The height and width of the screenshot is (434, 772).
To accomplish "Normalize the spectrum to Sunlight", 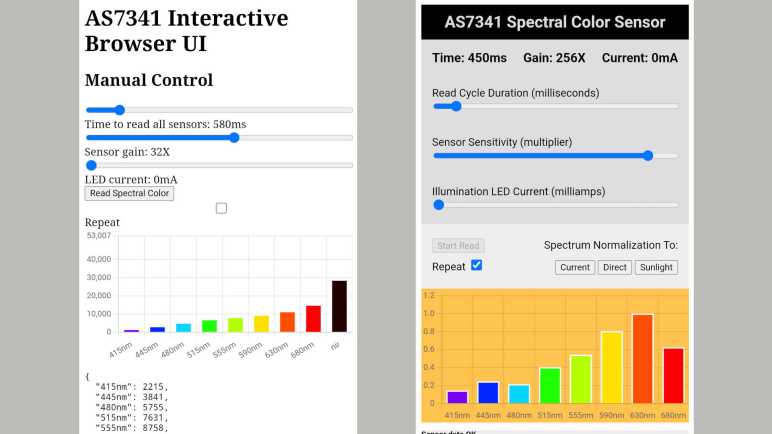I will [x=657, y=267].
